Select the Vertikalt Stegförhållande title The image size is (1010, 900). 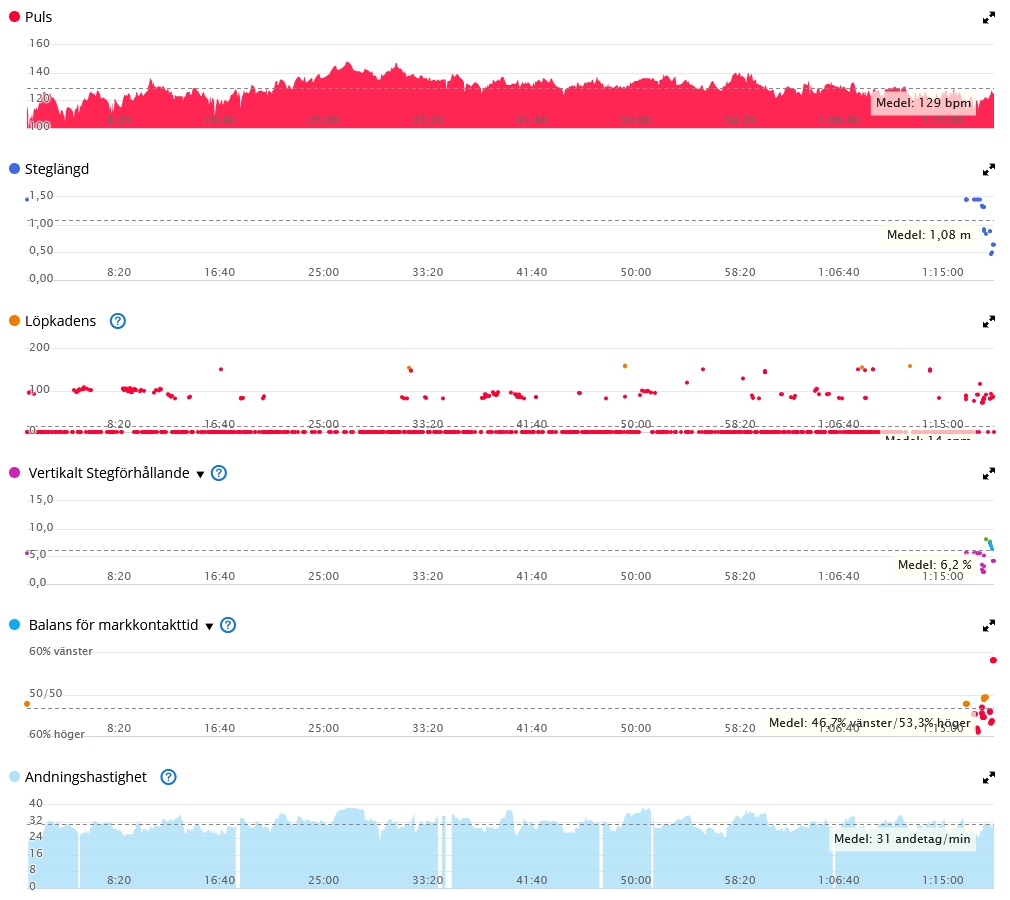[x=109, y=473]
